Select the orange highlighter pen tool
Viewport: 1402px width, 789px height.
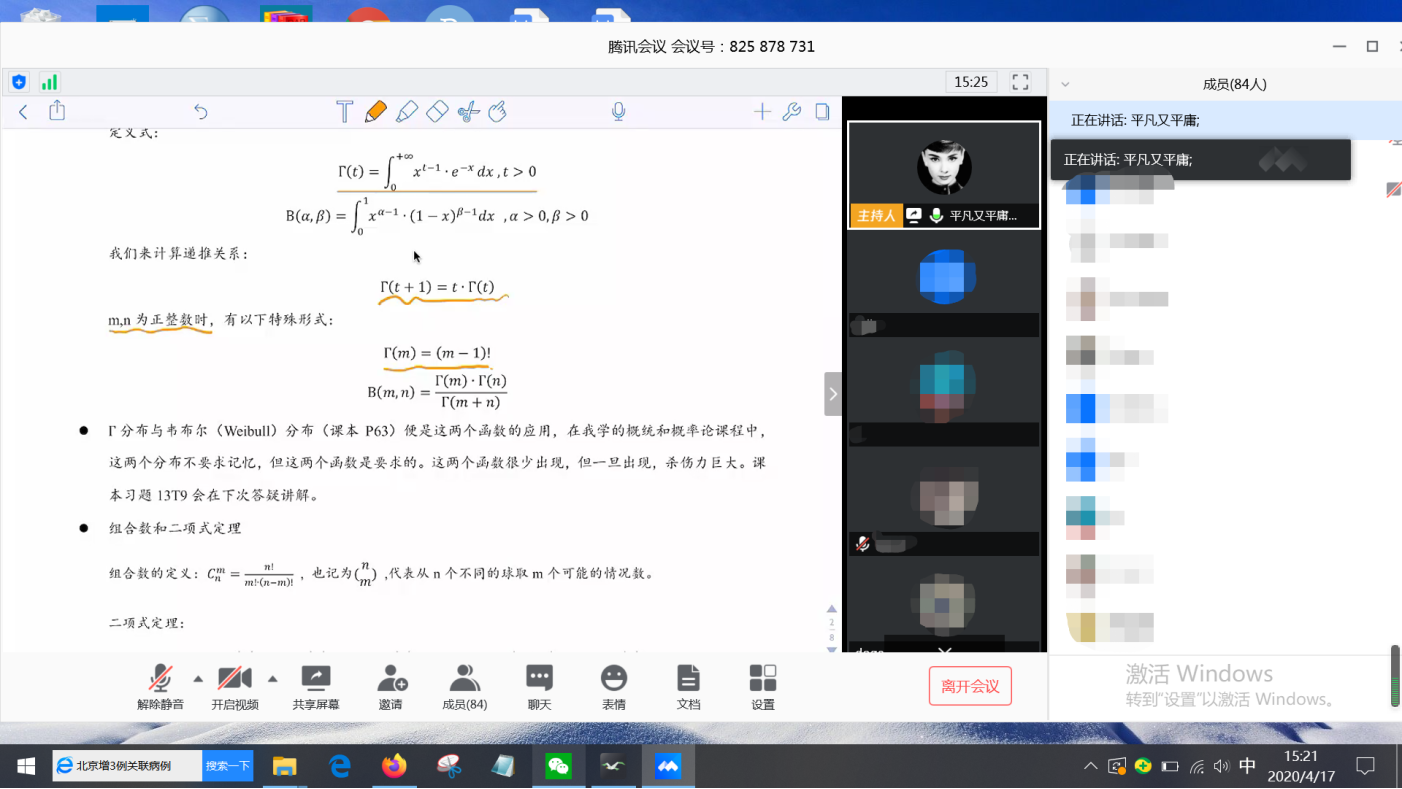pyautogui.click(x=376, y=112)
